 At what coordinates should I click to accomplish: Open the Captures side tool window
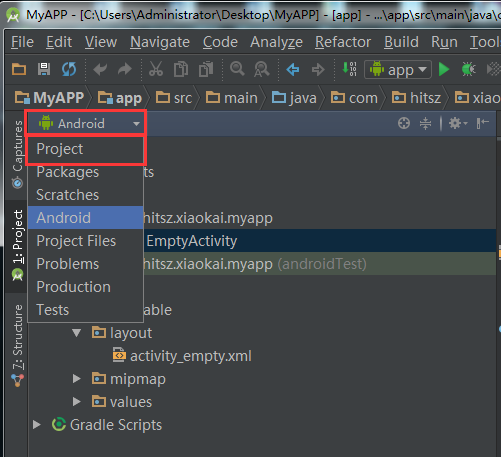(x=17, y=154)
